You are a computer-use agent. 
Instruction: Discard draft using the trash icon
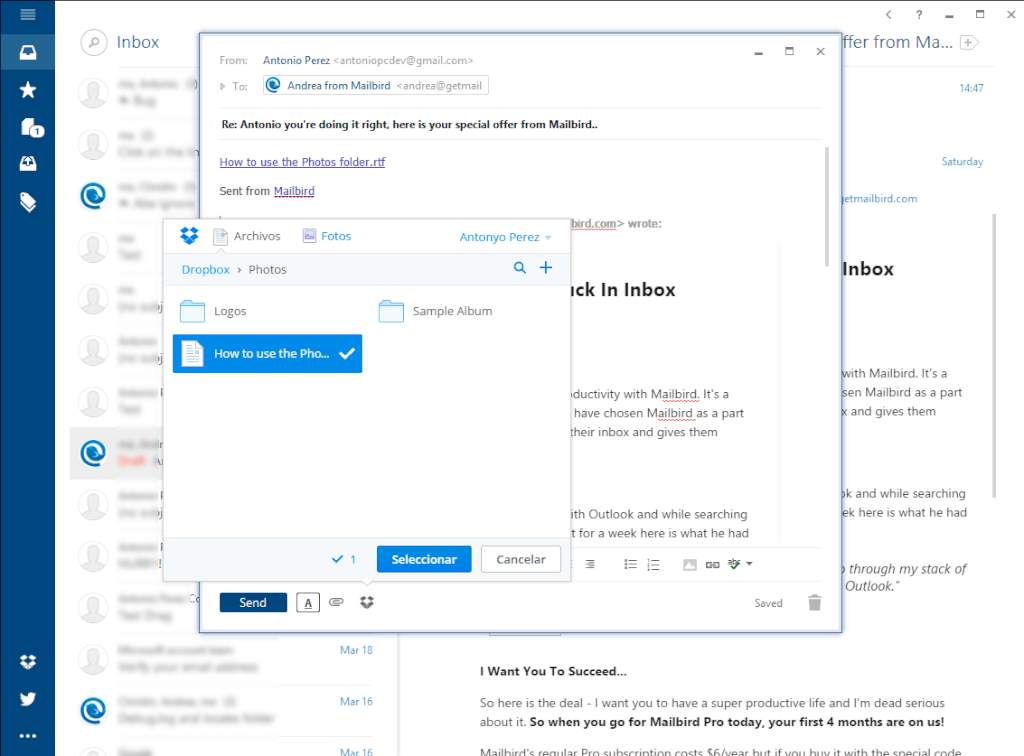[814, 603]
